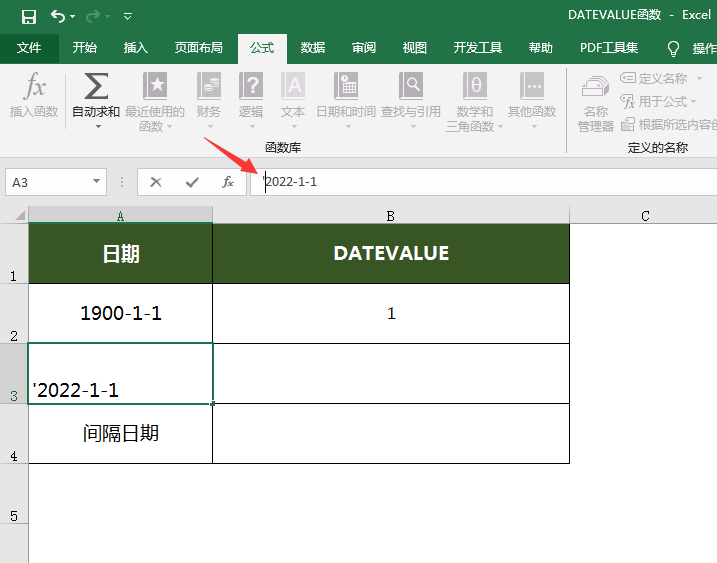Switch to the 视图 tab

coord(415,48)
